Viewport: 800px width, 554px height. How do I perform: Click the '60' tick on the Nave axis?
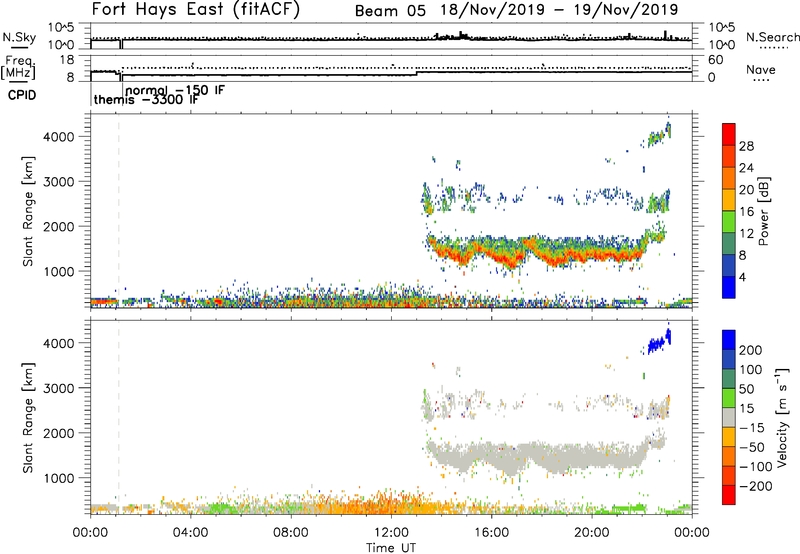(x=715, y=60)
